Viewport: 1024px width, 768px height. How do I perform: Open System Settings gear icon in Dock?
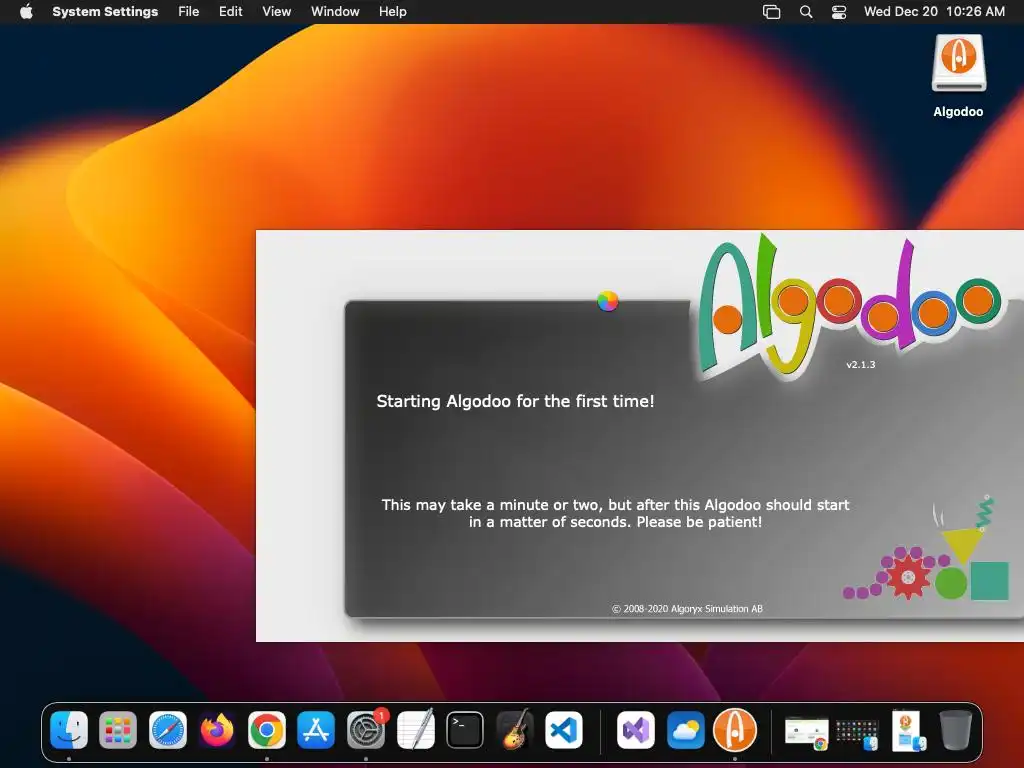pos(366,729)
